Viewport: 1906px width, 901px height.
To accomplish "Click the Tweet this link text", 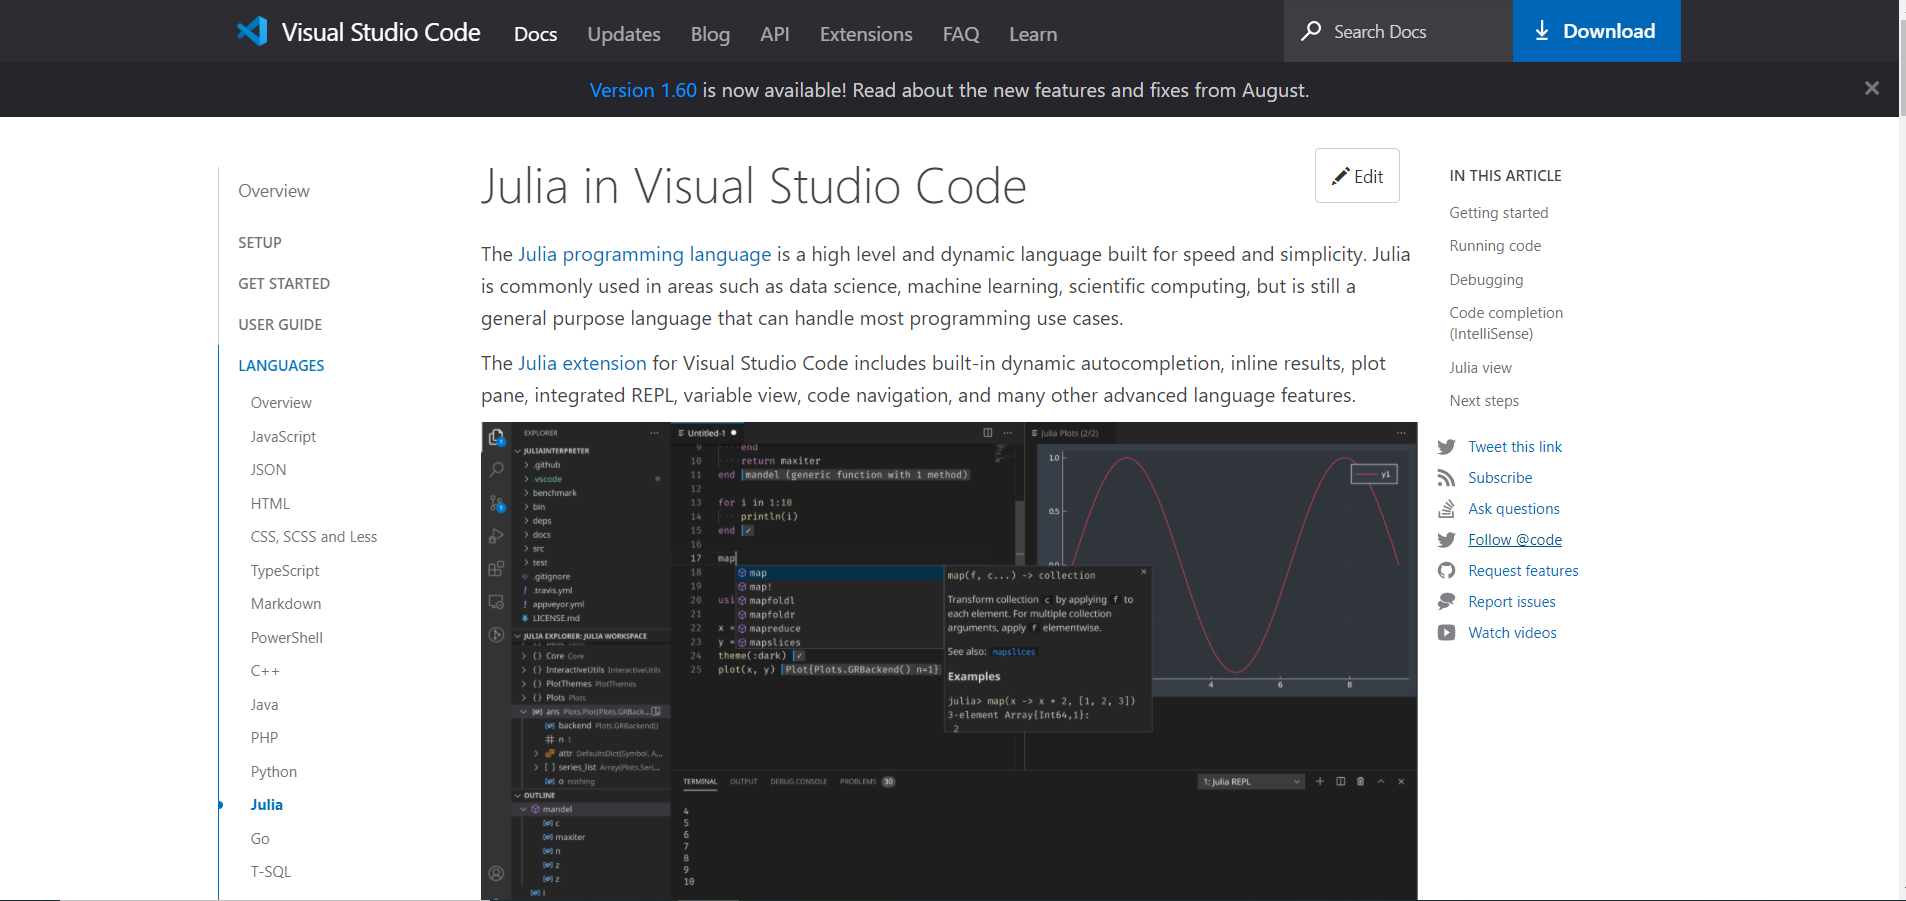I will tap(1515, 447).
